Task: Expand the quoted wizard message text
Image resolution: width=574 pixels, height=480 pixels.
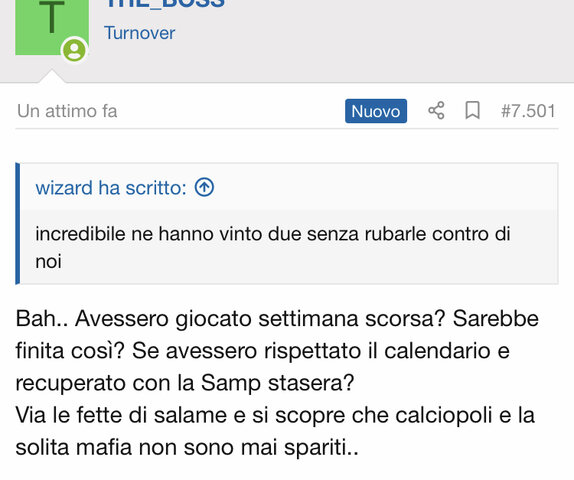Action: 273,248
